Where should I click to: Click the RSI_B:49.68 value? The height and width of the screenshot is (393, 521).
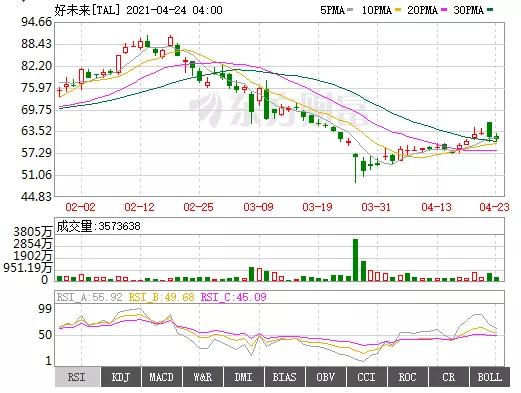(x=161, y=297)
